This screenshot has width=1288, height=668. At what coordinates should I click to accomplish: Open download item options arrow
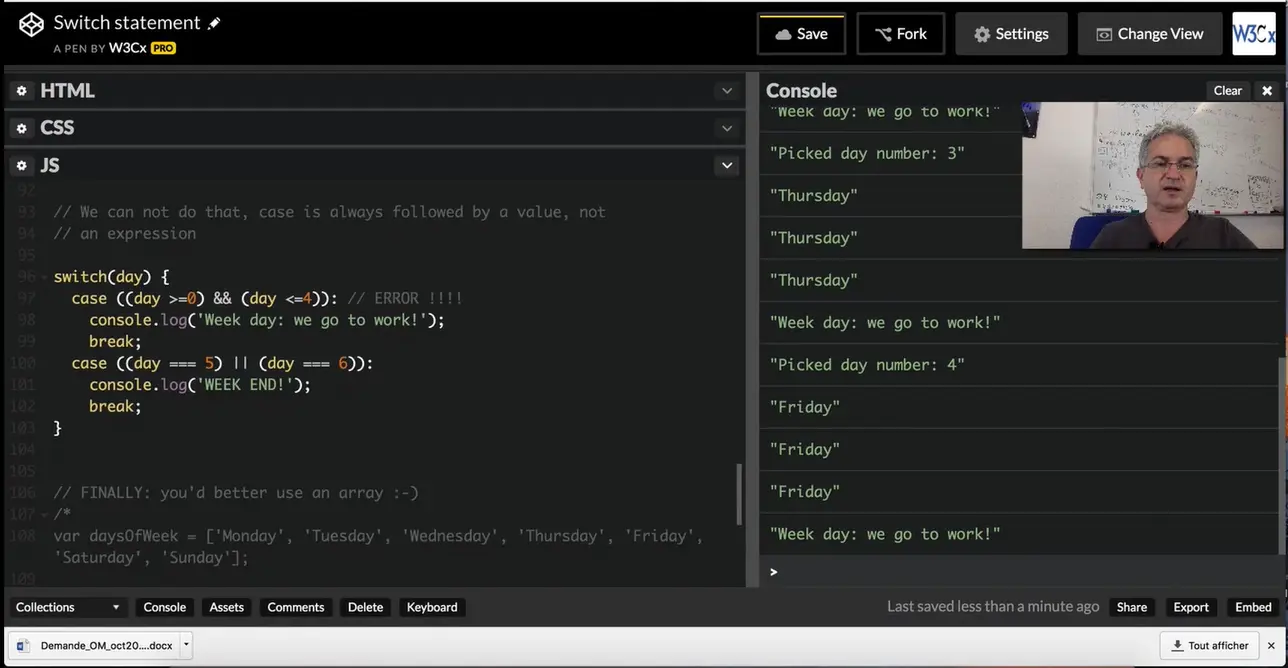tap(186, 645)
